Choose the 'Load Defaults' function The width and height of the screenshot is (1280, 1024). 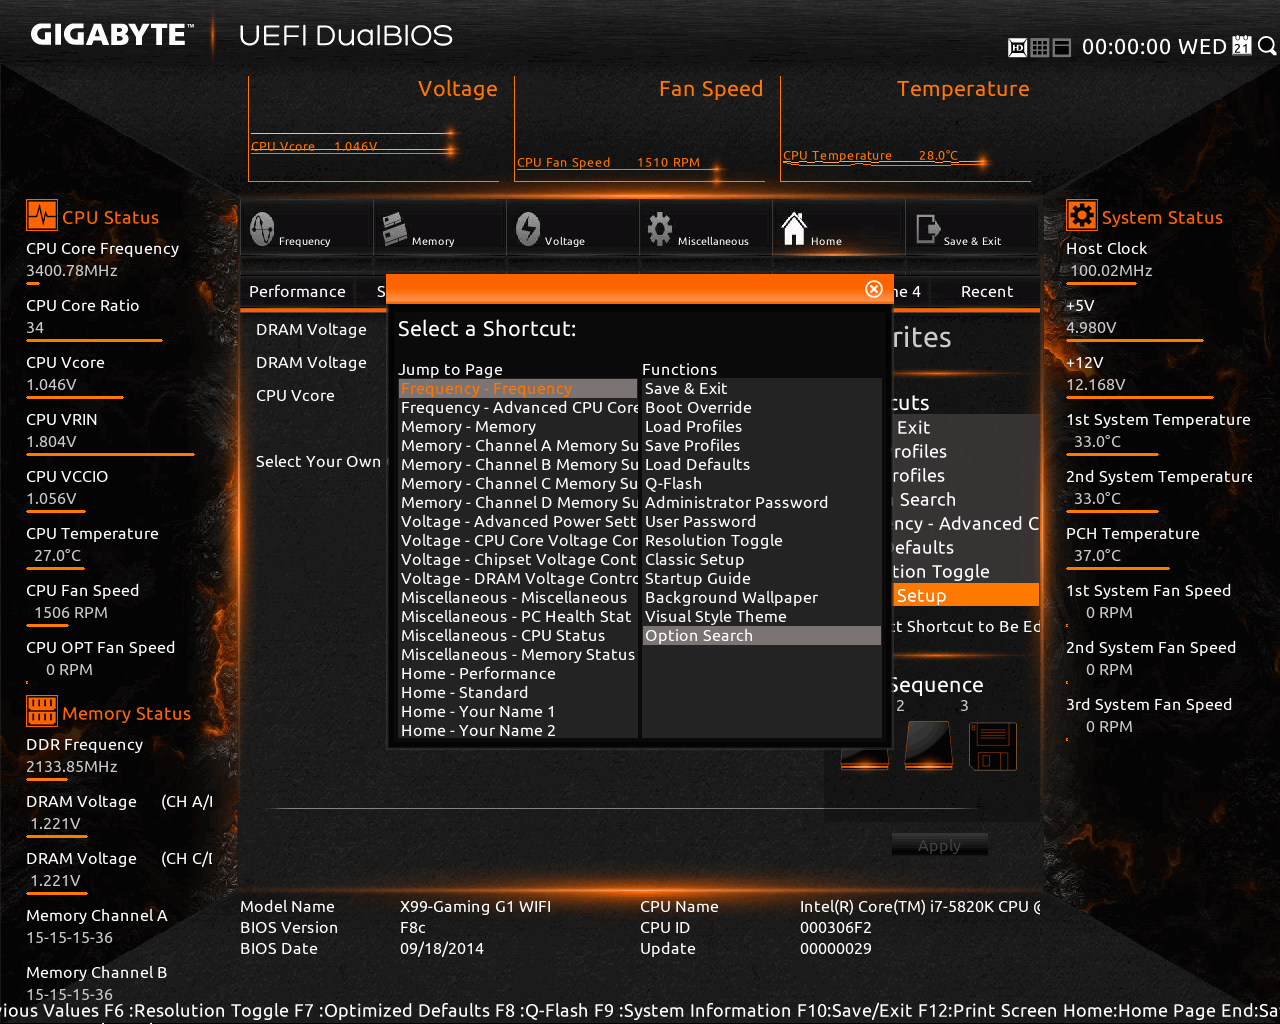762,464
